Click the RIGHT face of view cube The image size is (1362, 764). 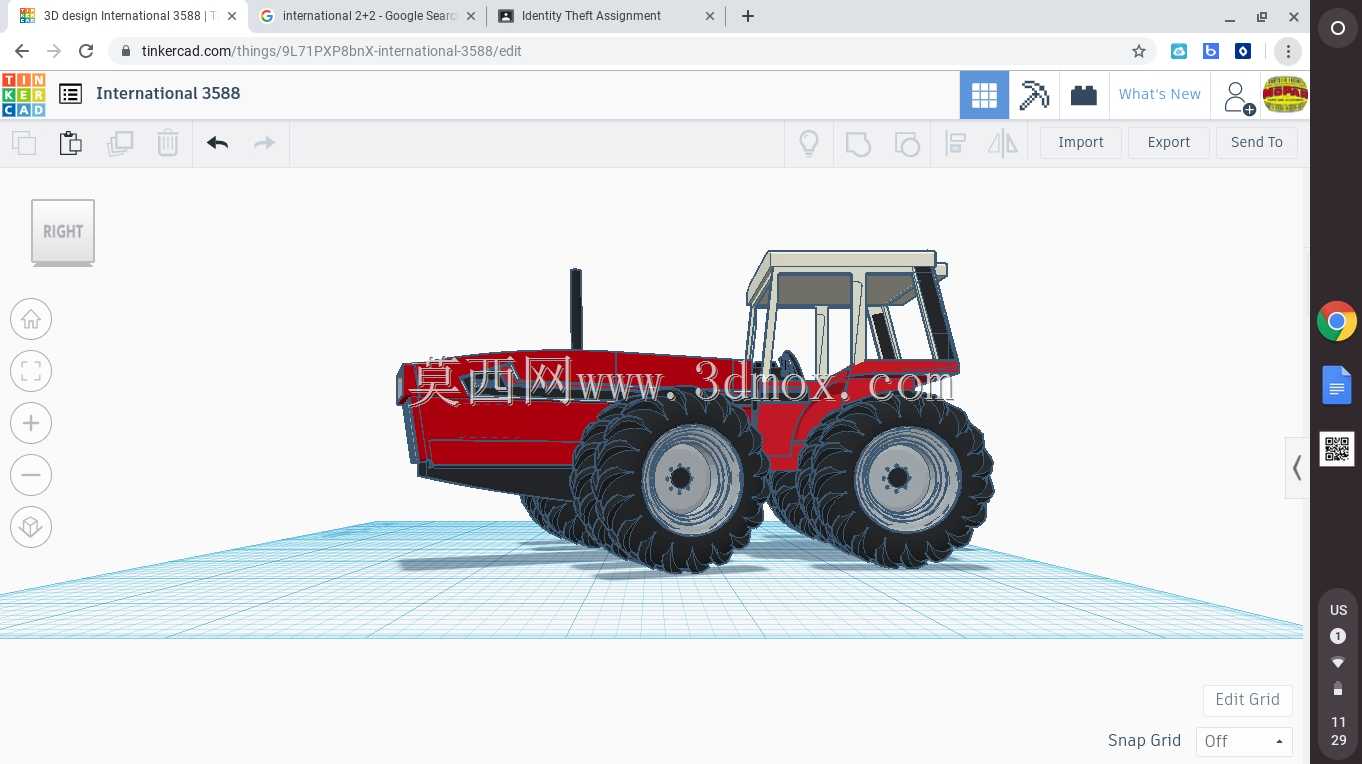(63, 231)
